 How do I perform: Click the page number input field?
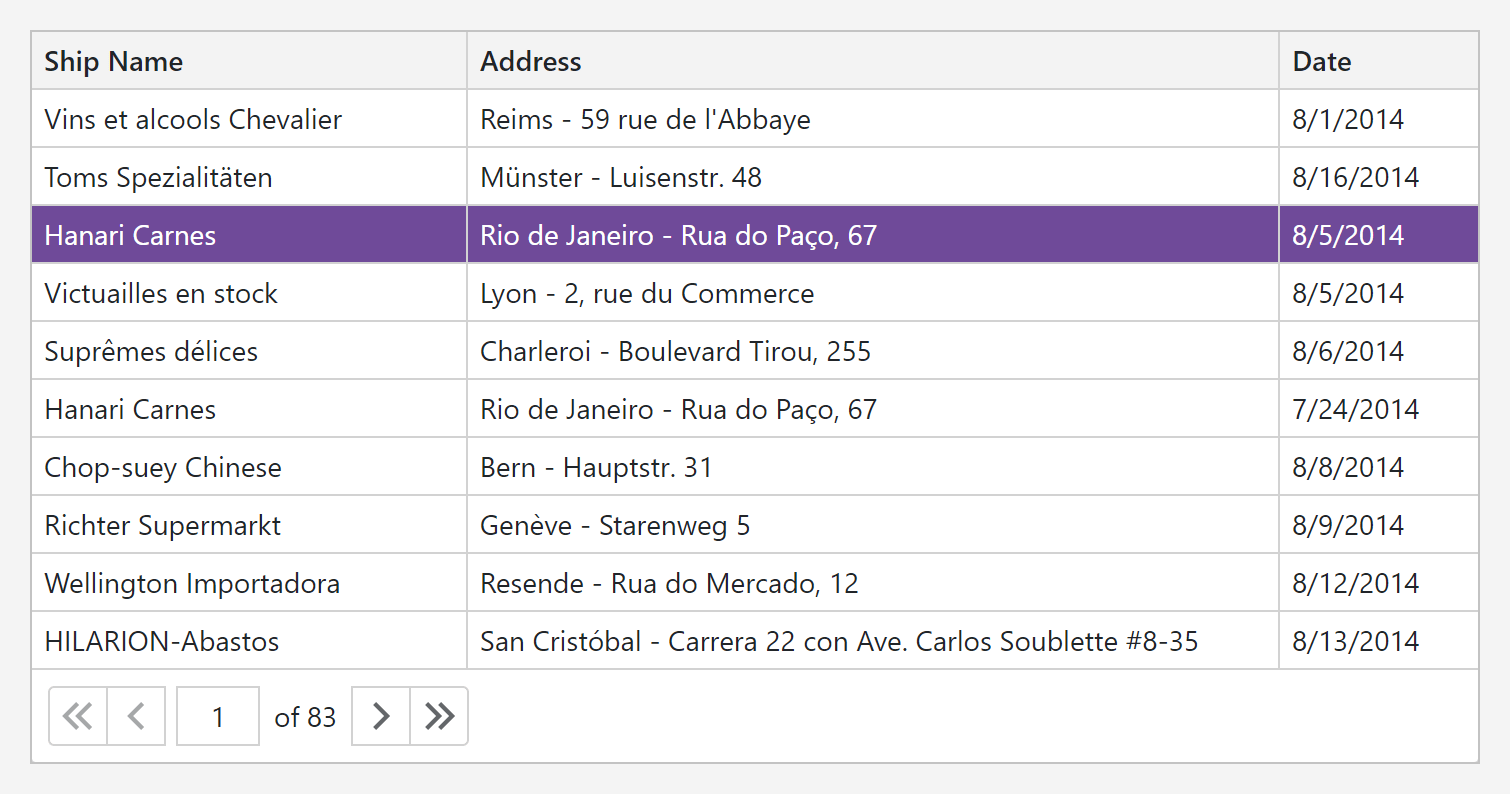click(218, 716)
